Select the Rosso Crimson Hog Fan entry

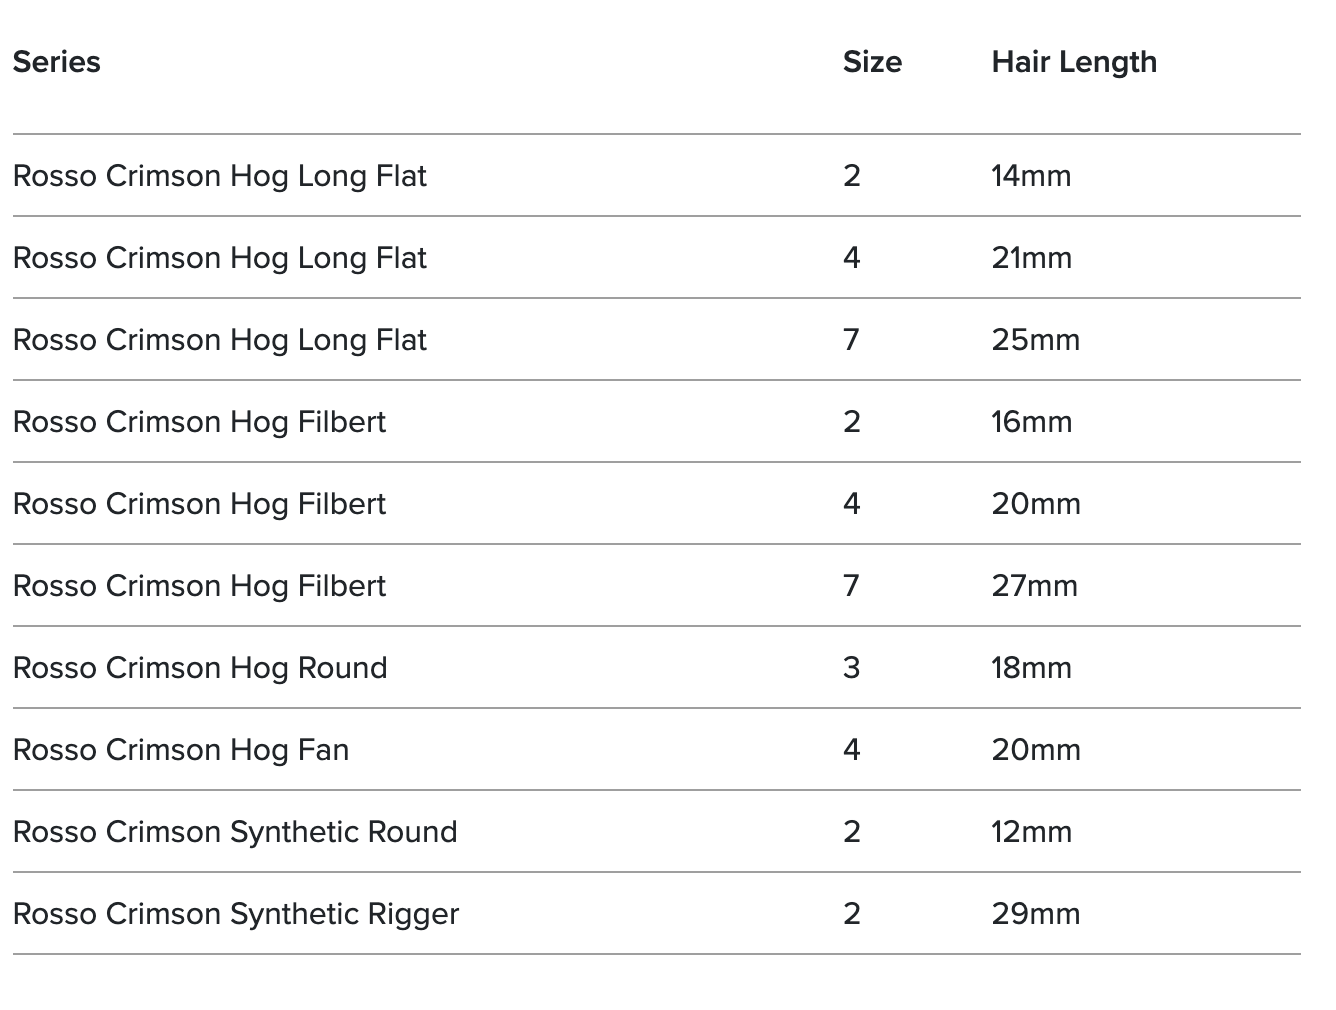181,750
